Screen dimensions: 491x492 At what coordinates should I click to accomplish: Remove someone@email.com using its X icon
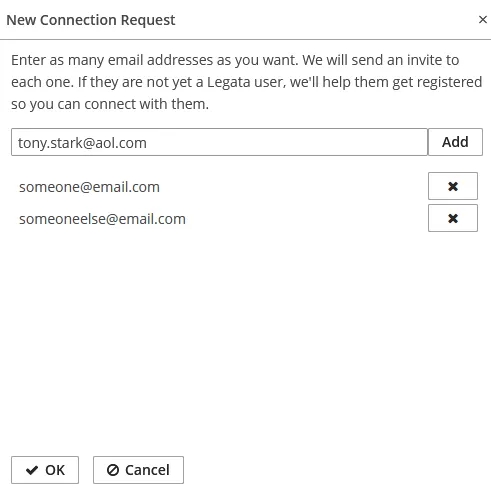pyautogui.click(x=453, y=186)
